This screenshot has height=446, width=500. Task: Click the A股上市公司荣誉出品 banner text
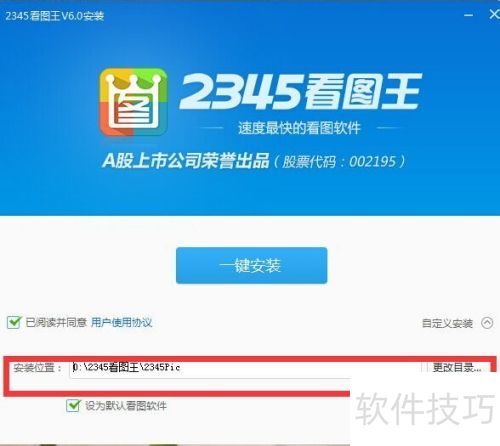tap(186, 161)
